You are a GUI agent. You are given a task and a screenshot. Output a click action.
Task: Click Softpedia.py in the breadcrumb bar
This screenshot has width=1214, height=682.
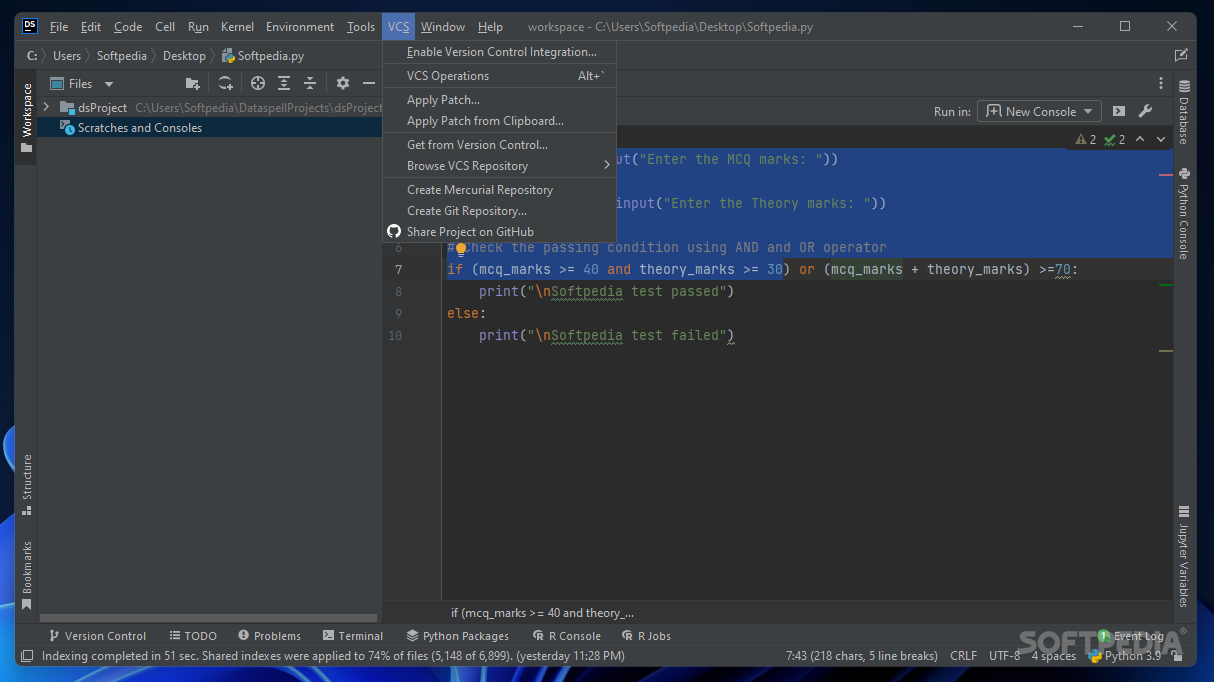click(263, 56)
